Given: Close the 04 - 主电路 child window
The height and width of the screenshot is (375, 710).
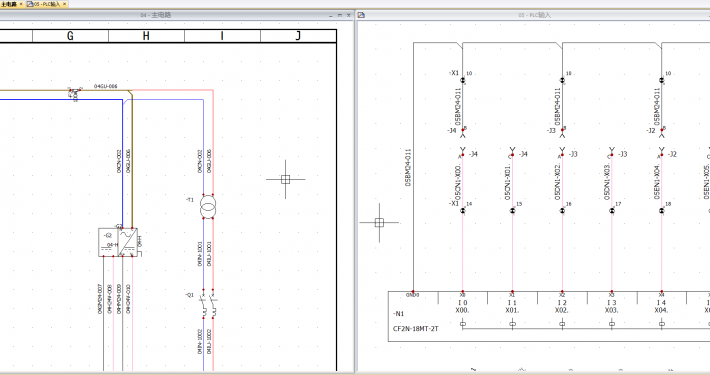Looking at the screenshot, I should tap(348, 15).
